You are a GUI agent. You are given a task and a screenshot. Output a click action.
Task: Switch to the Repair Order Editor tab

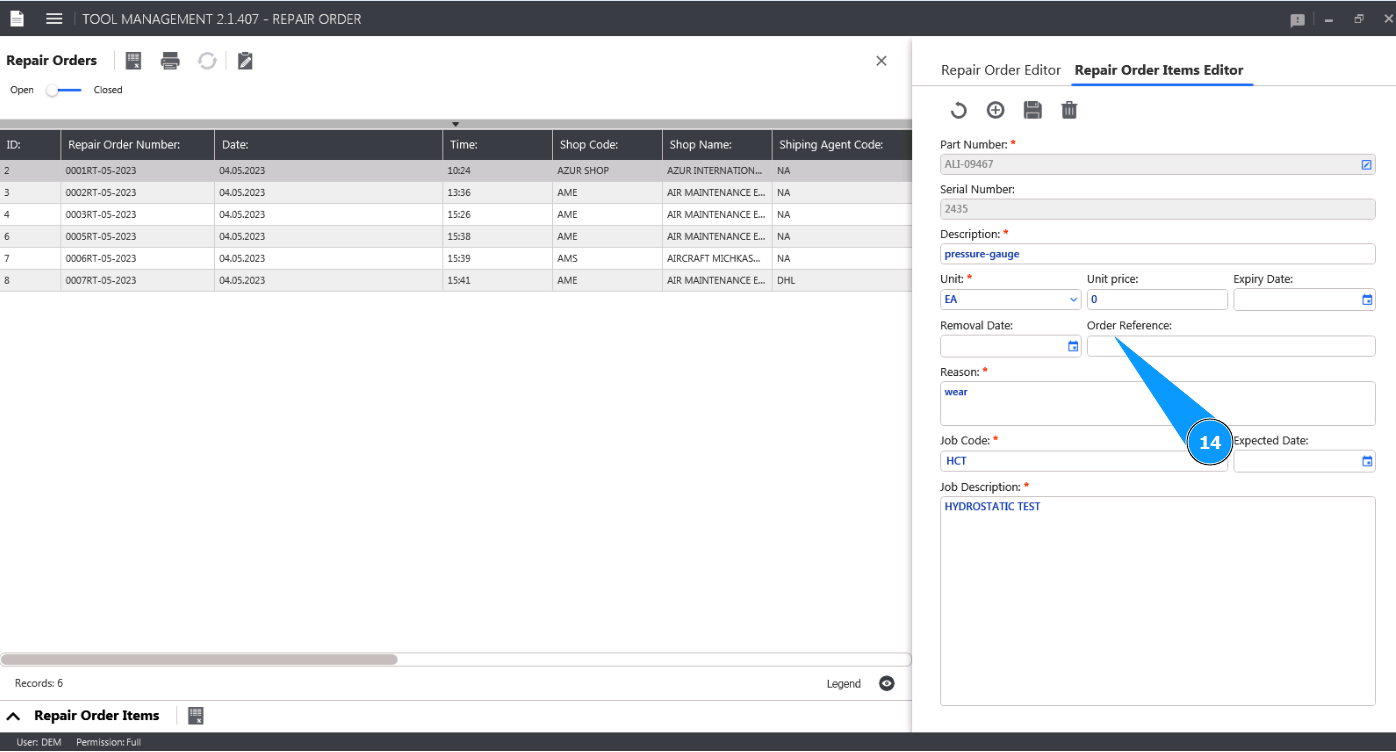[1000, 70]
